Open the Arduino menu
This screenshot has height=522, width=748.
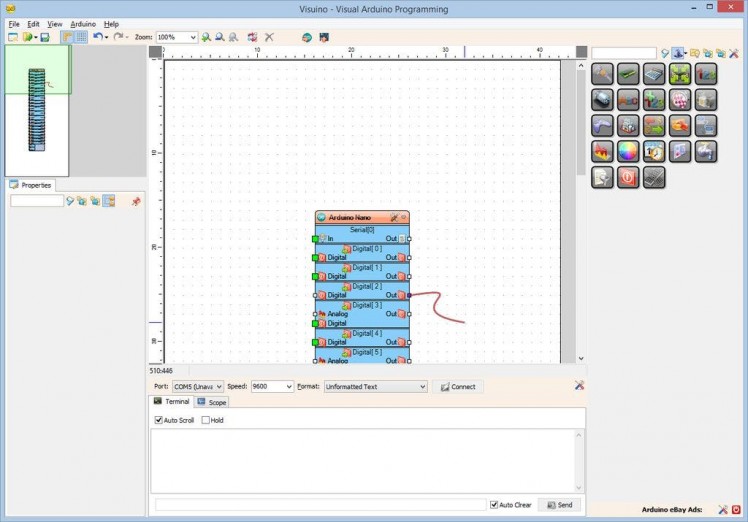point(83,23)
